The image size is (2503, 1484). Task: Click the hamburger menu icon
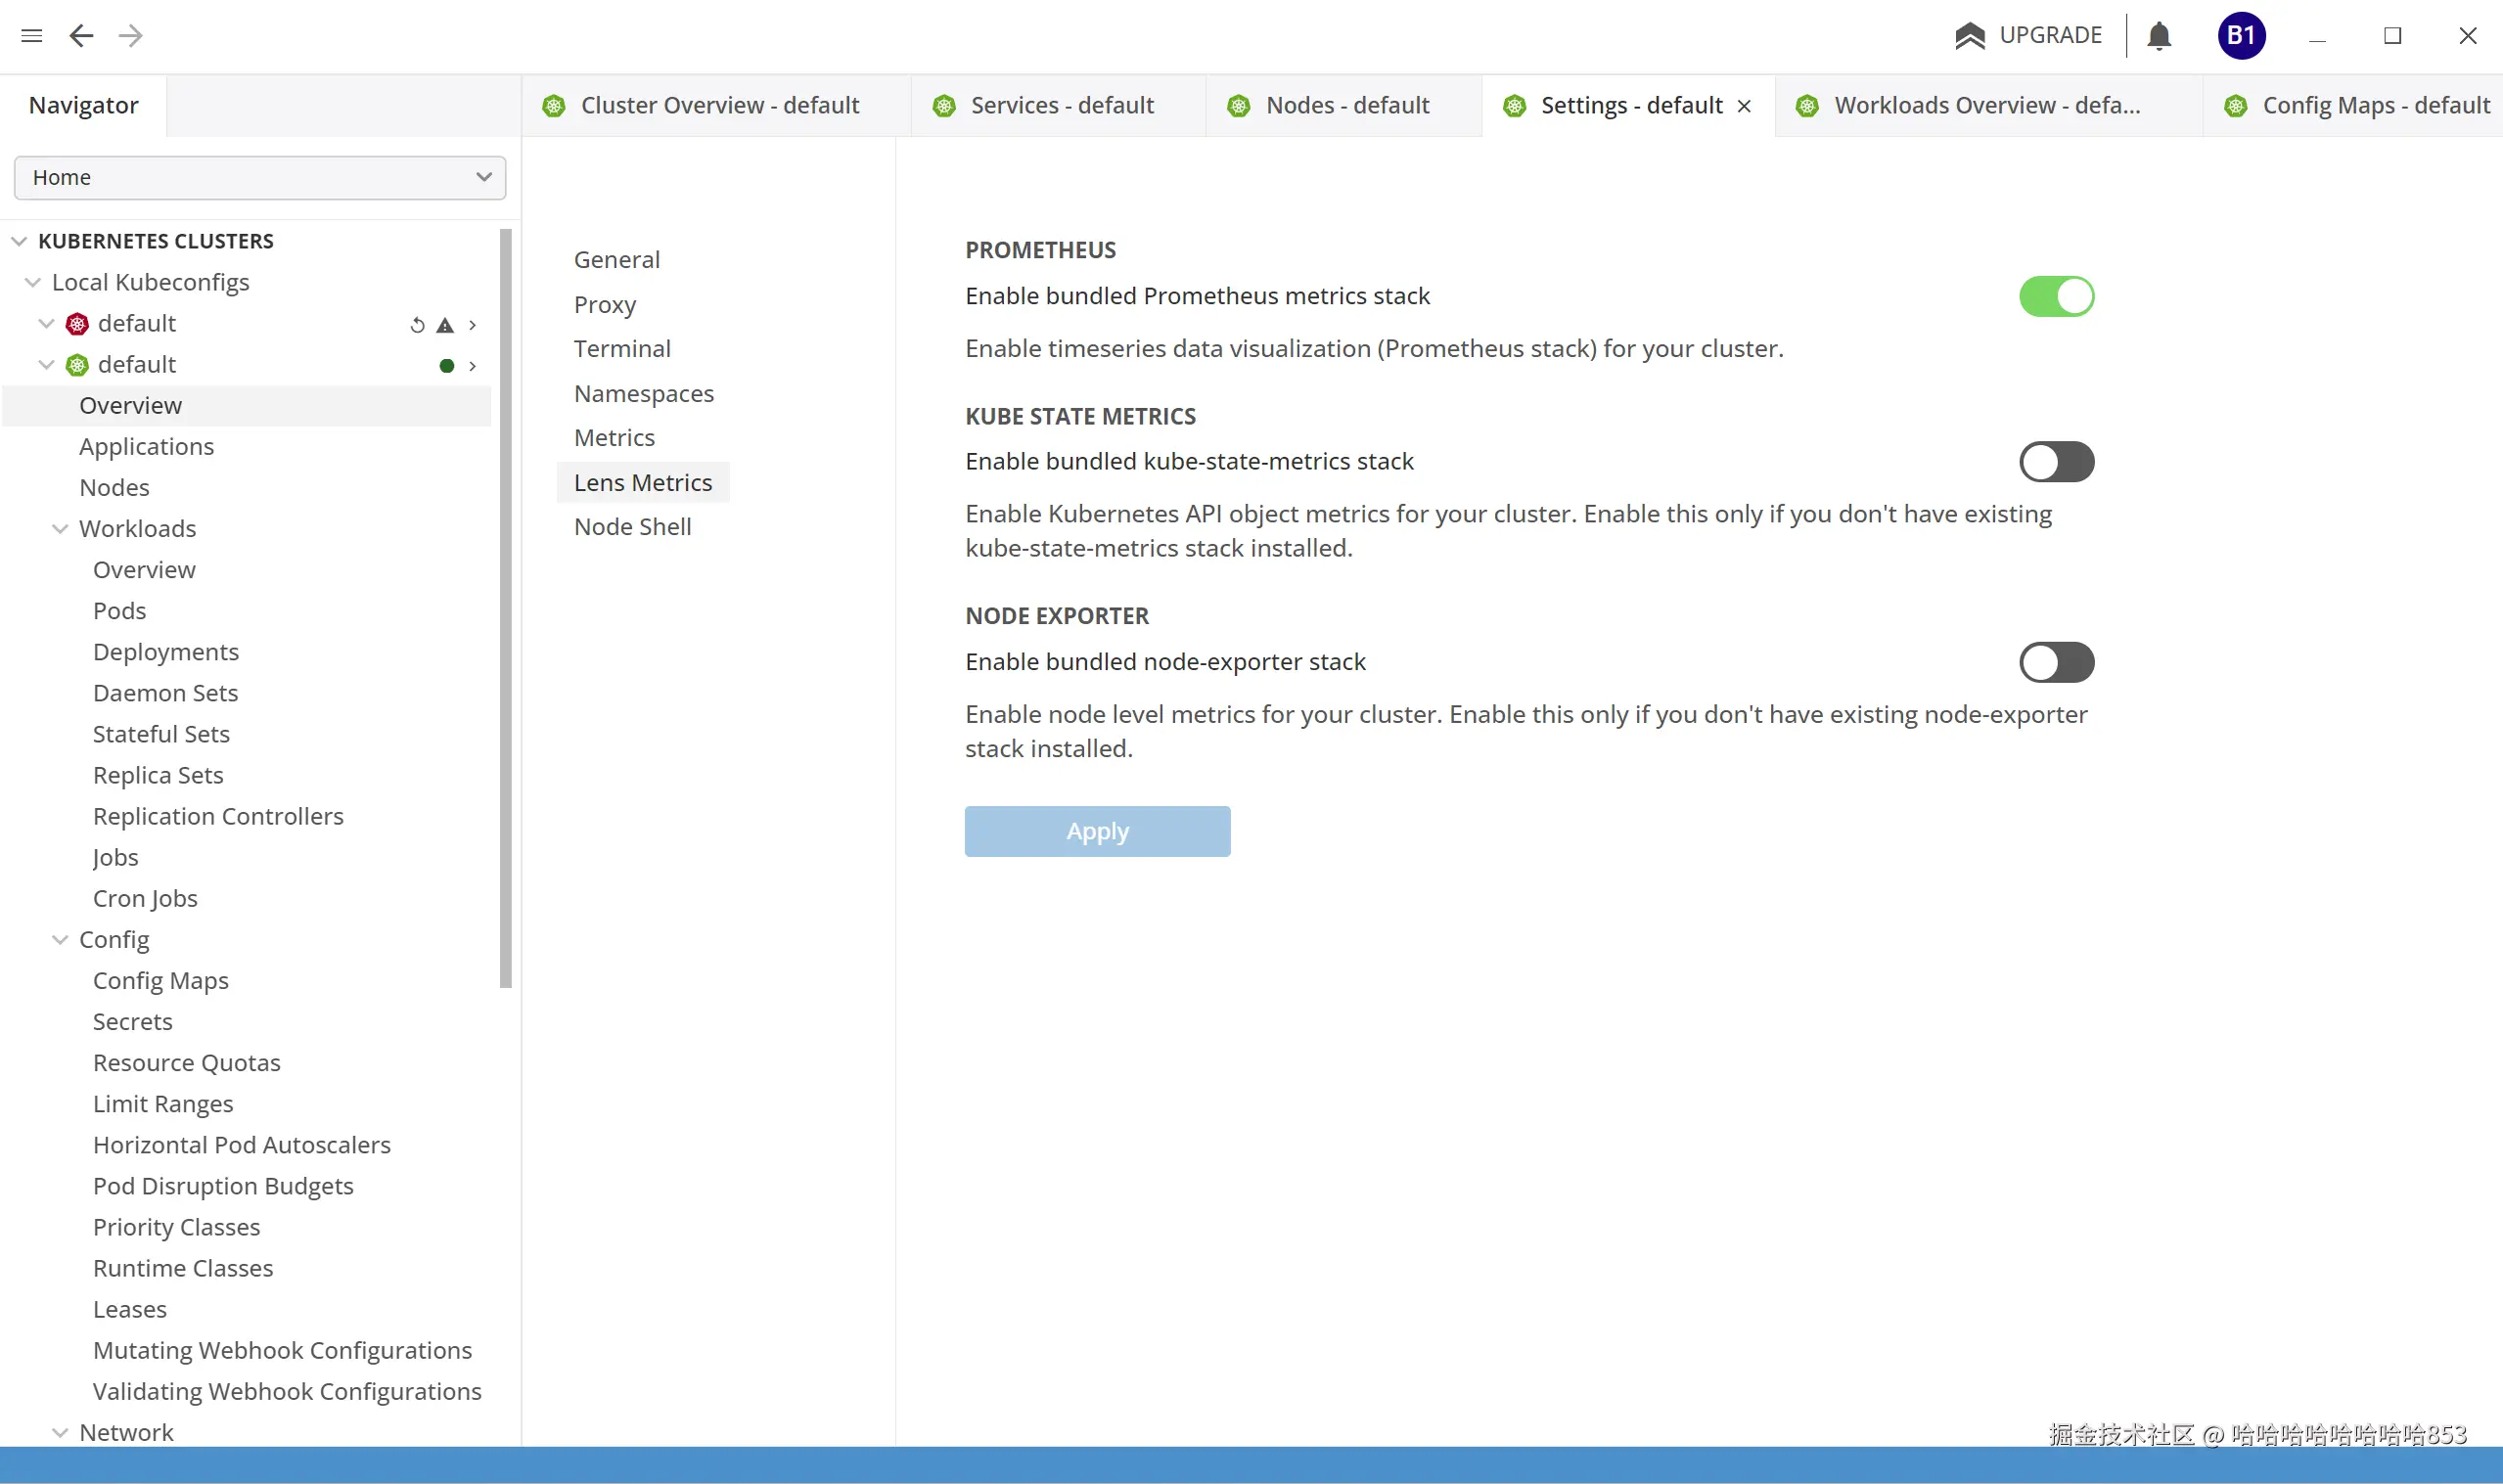31,36
